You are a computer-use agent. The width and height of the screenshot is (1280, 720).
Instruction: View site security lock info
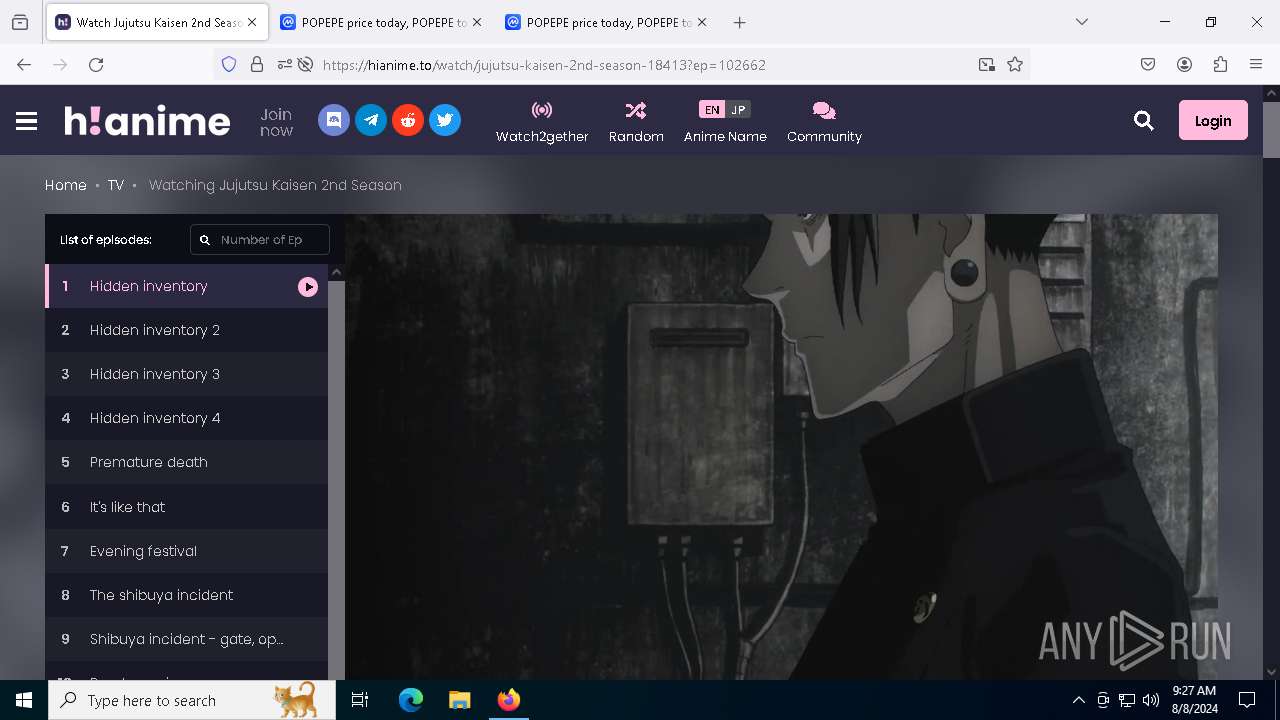(257, 64)
